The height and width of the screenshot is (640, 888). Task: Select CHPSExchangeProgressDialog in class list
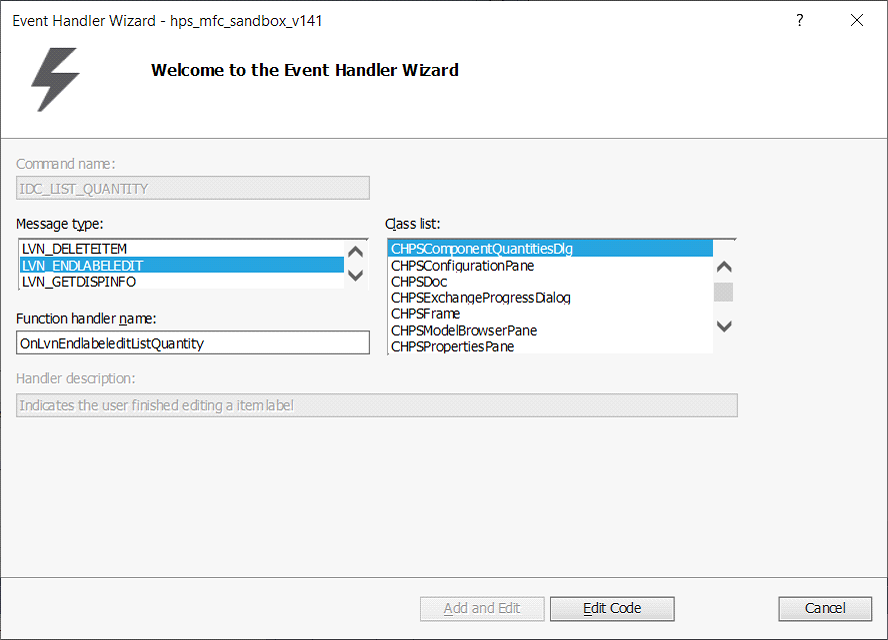click(550, 297)
